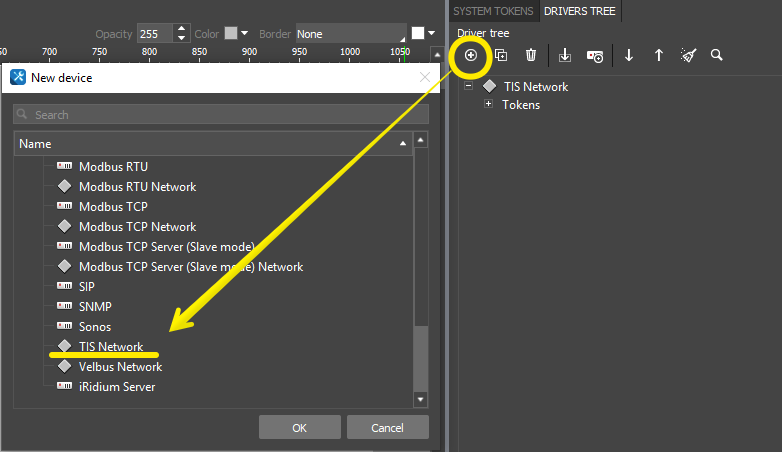Viewport: 782px width, 452px height.
Task: Select the DRIVERS TREE tab
Action: point(580,11)
